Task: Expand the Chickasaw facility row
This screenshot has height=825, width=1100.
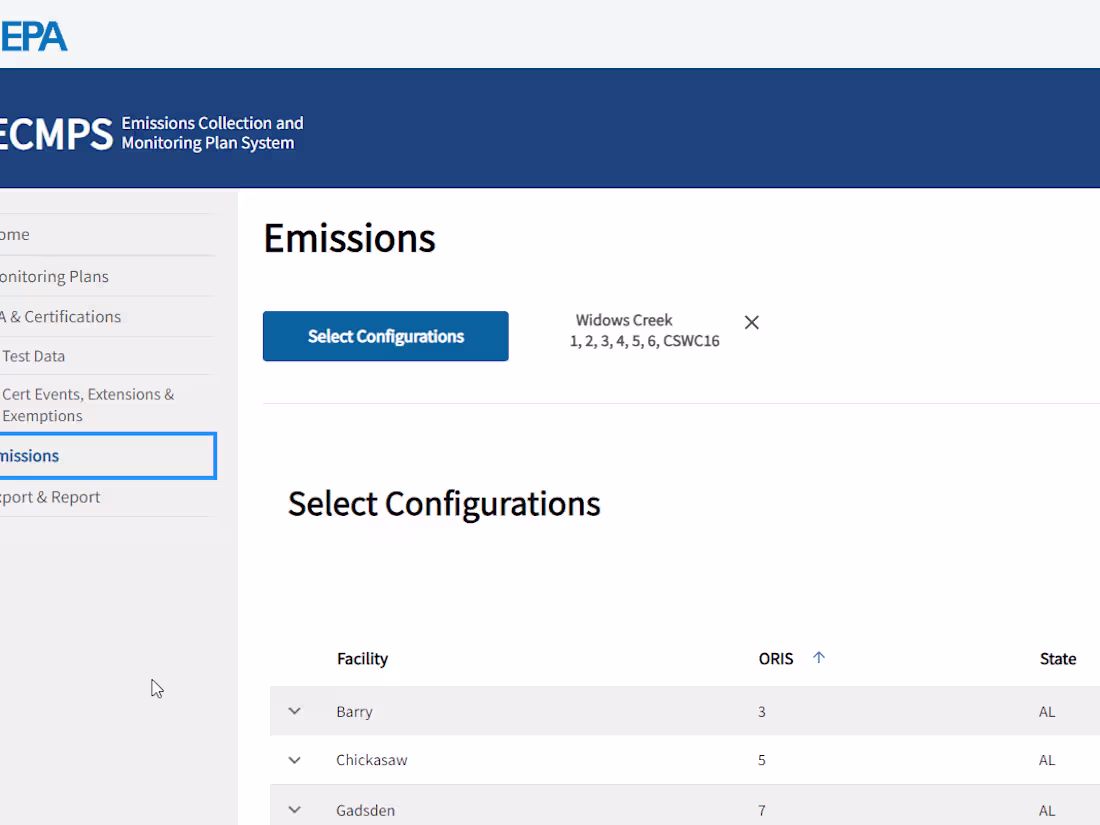Action: (294, 760)
